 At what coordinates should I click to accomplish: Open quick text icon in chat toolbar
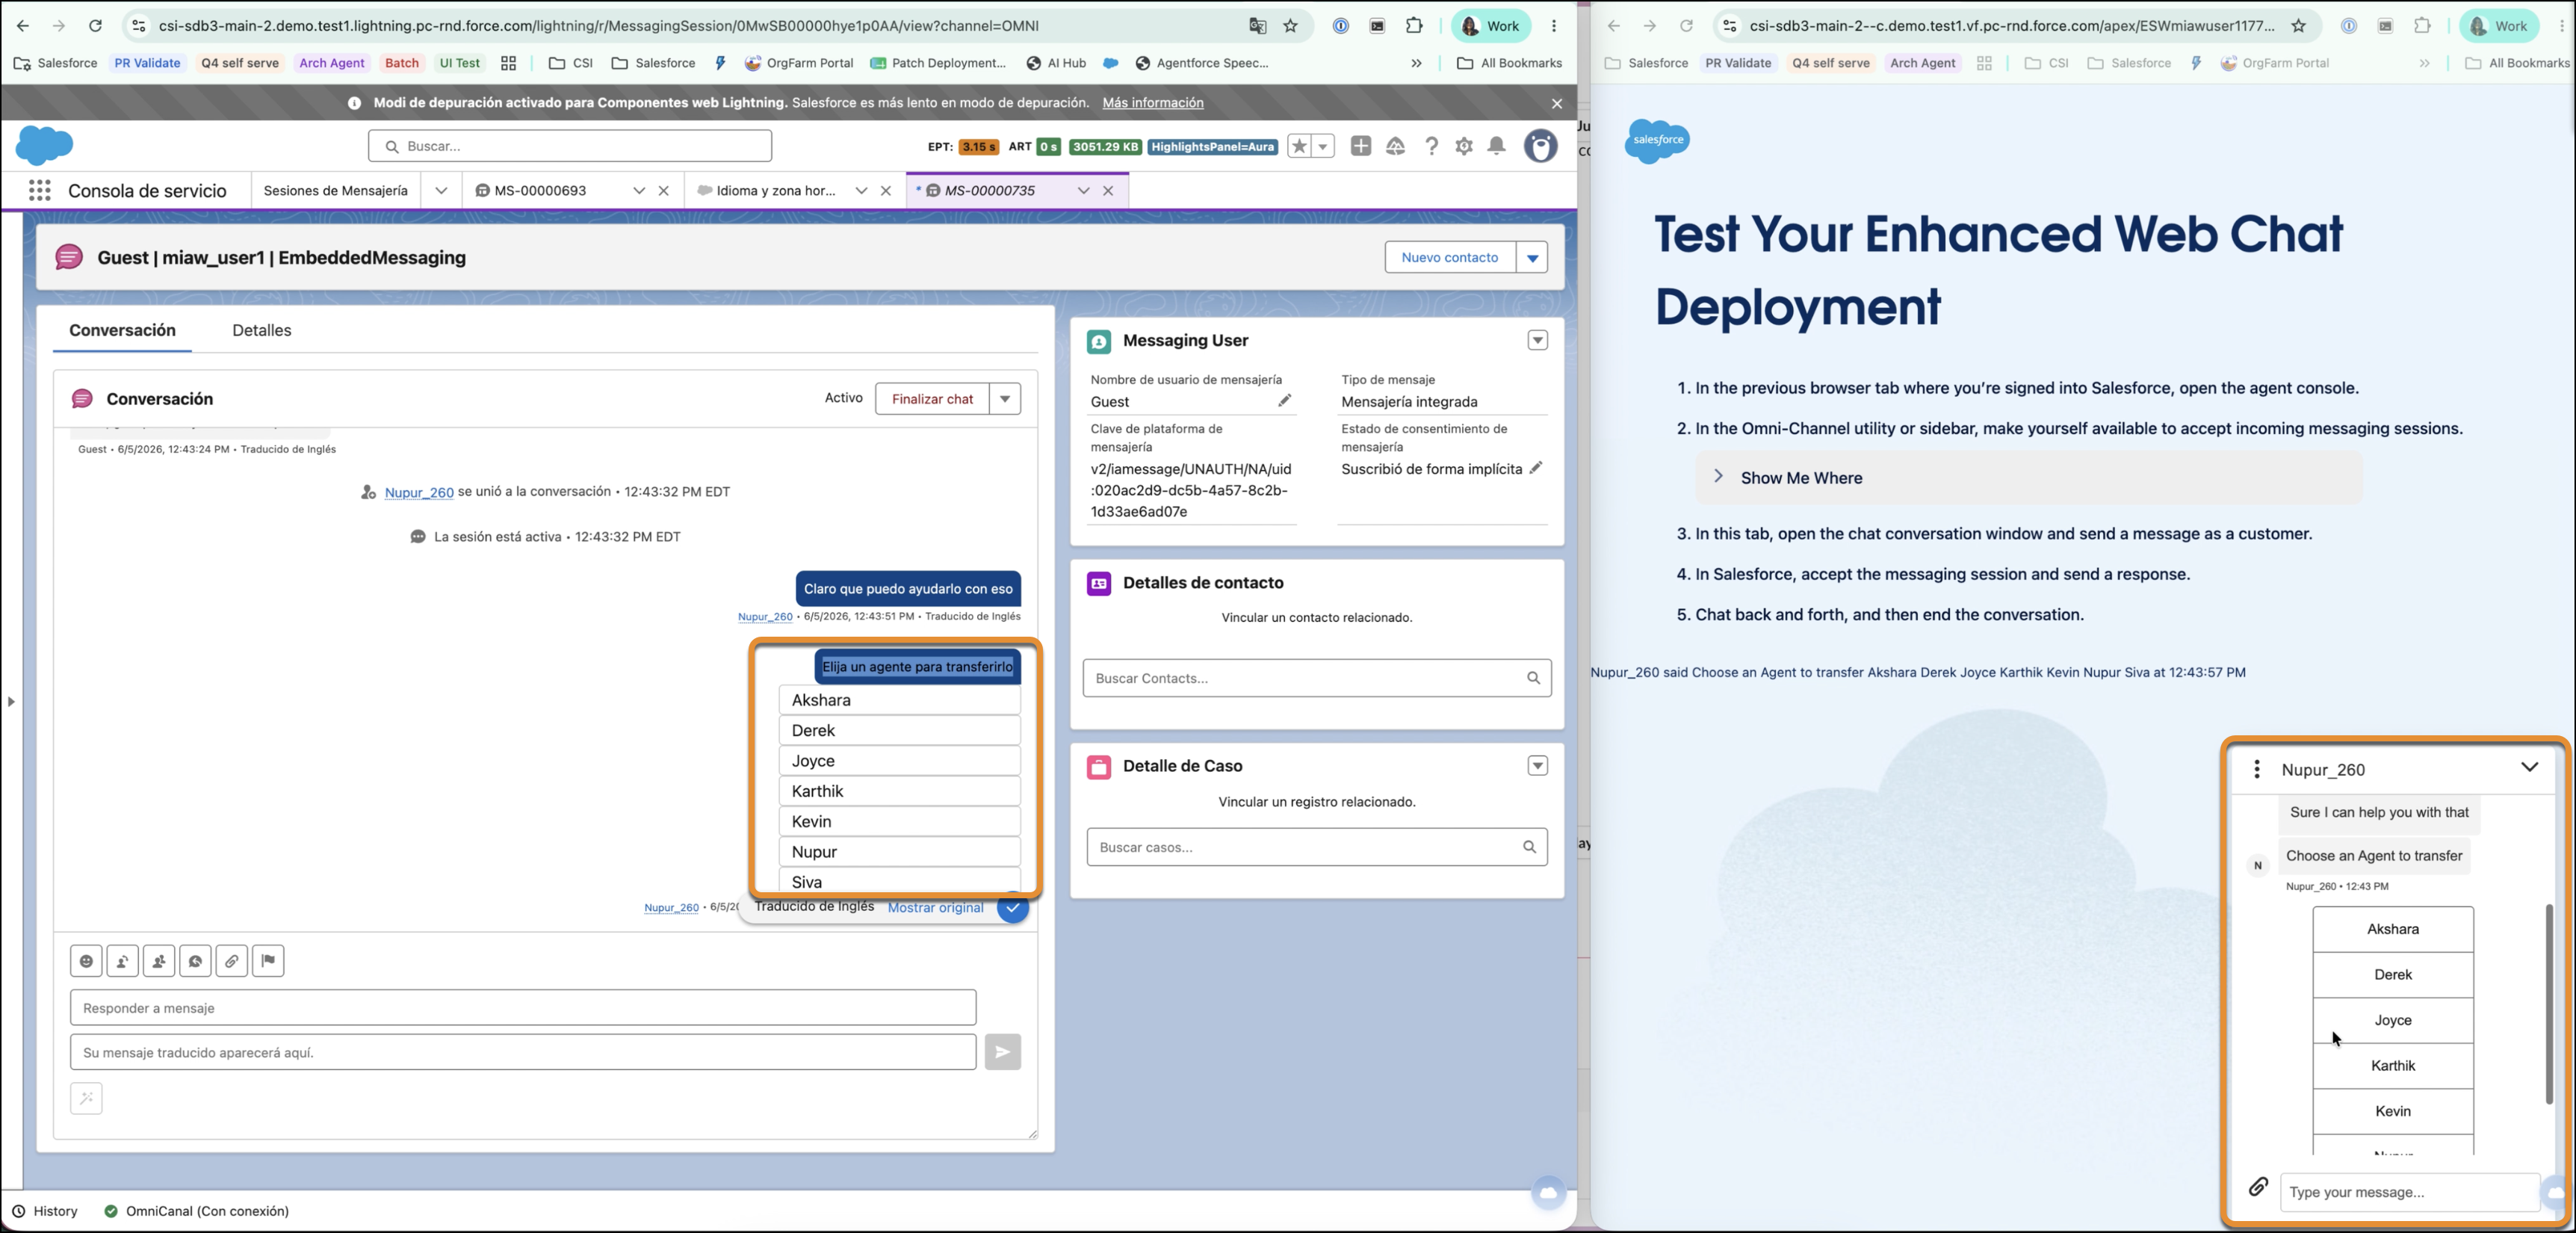click(x=195, y=961)
